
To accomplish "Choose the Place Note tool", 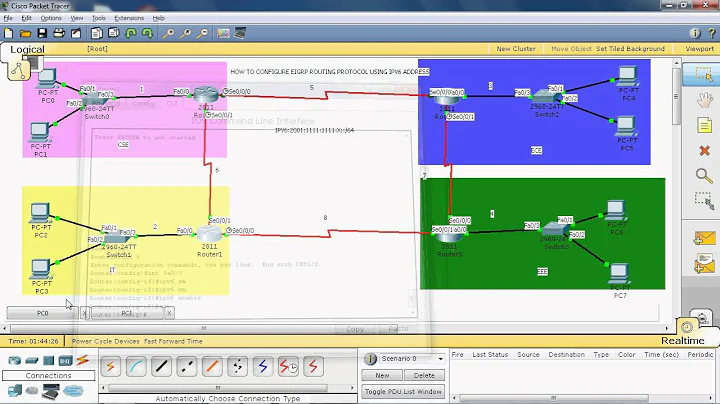I will [704, 125].
